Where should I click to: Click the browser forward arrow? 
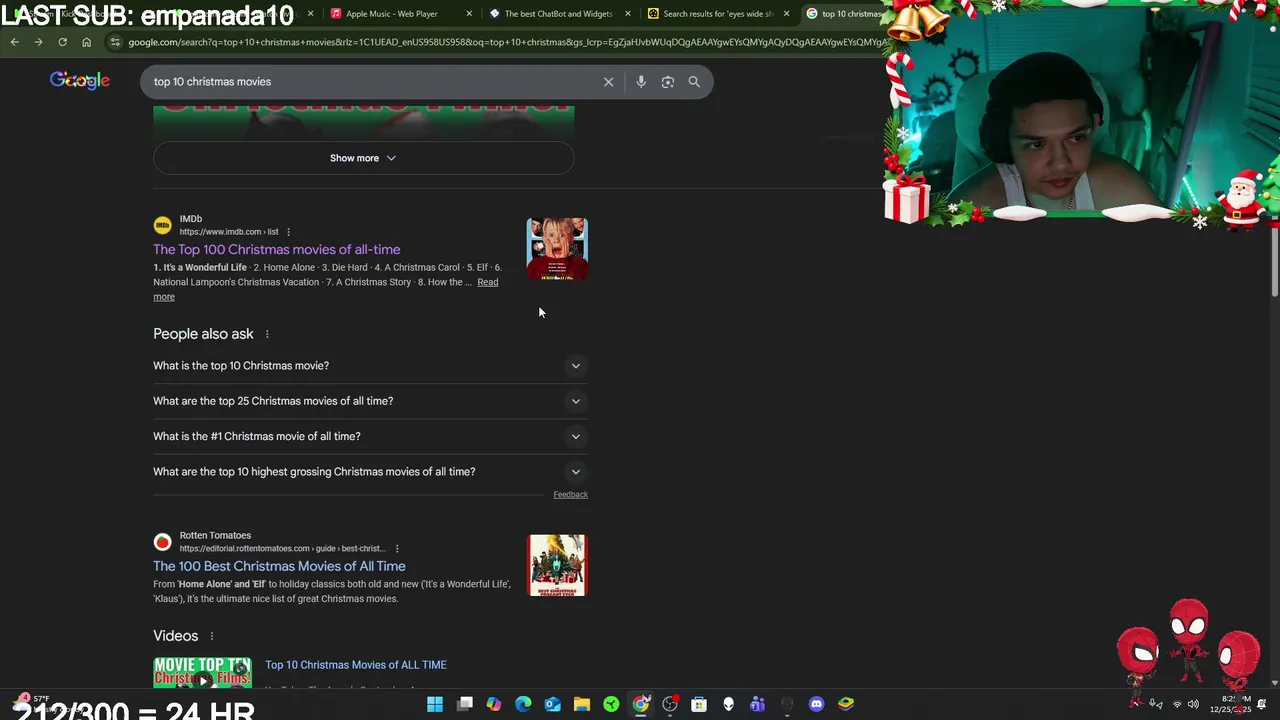coord(38,42)
